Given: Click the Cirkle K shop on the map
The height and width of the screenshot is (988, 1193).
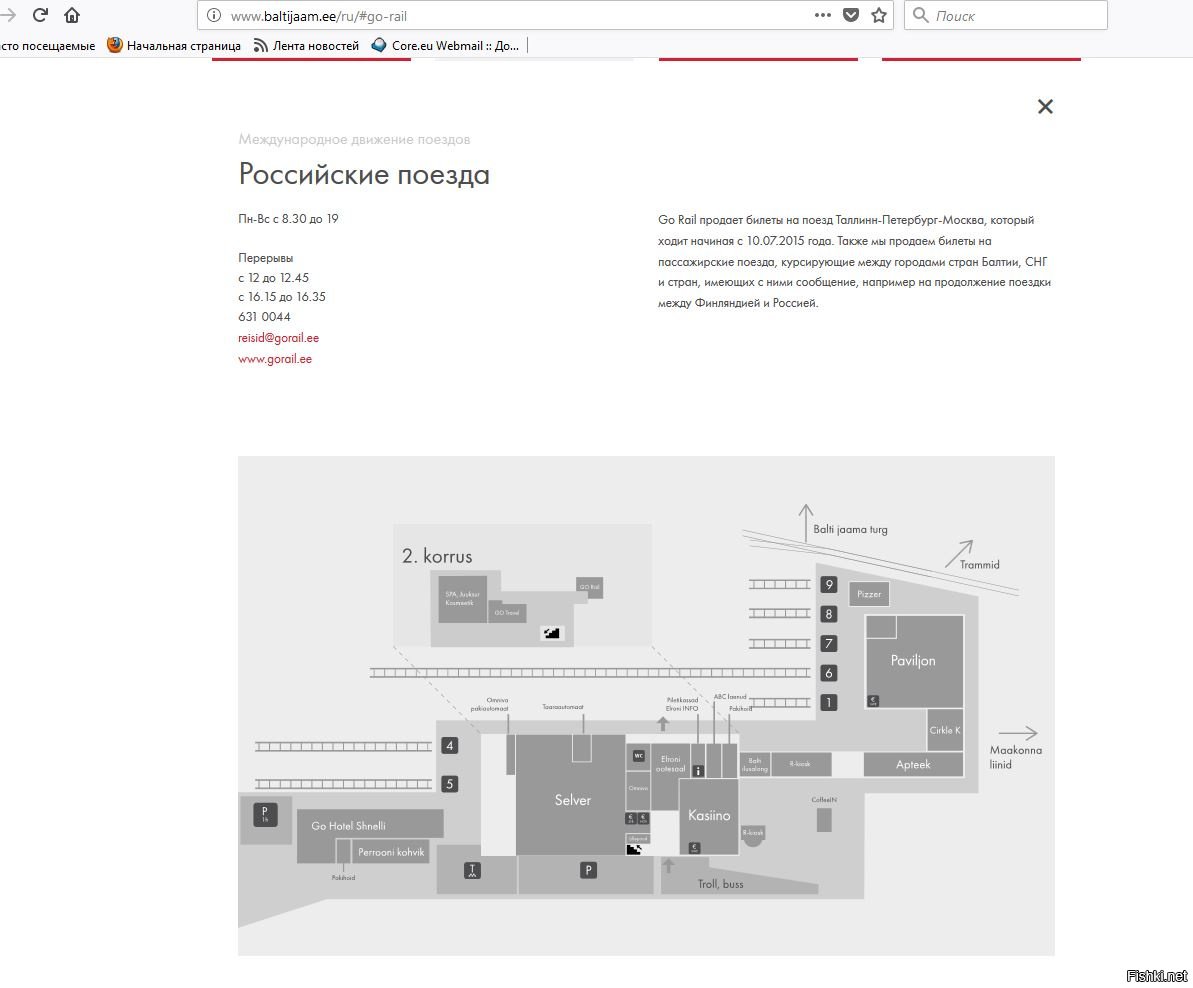Looking at the screenshot, I should click(945, 730).
